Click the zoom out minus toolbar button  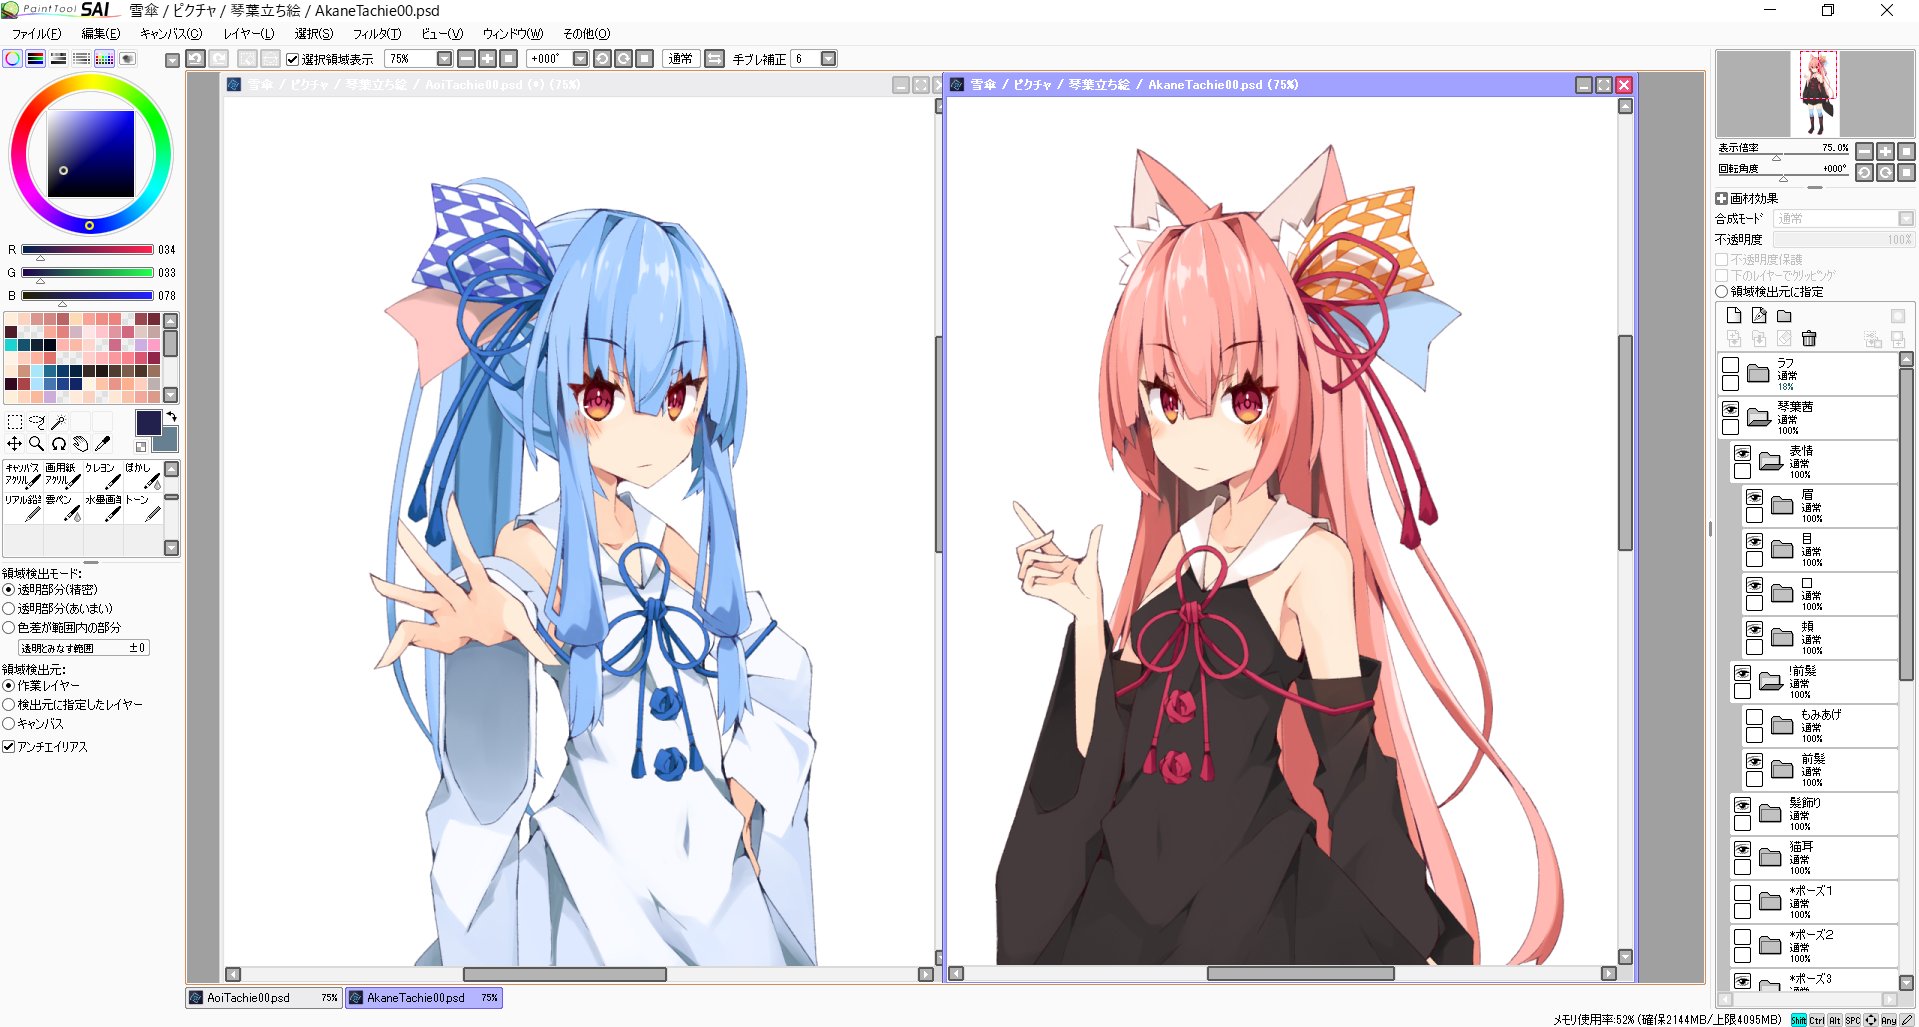(x=465, y=59)
